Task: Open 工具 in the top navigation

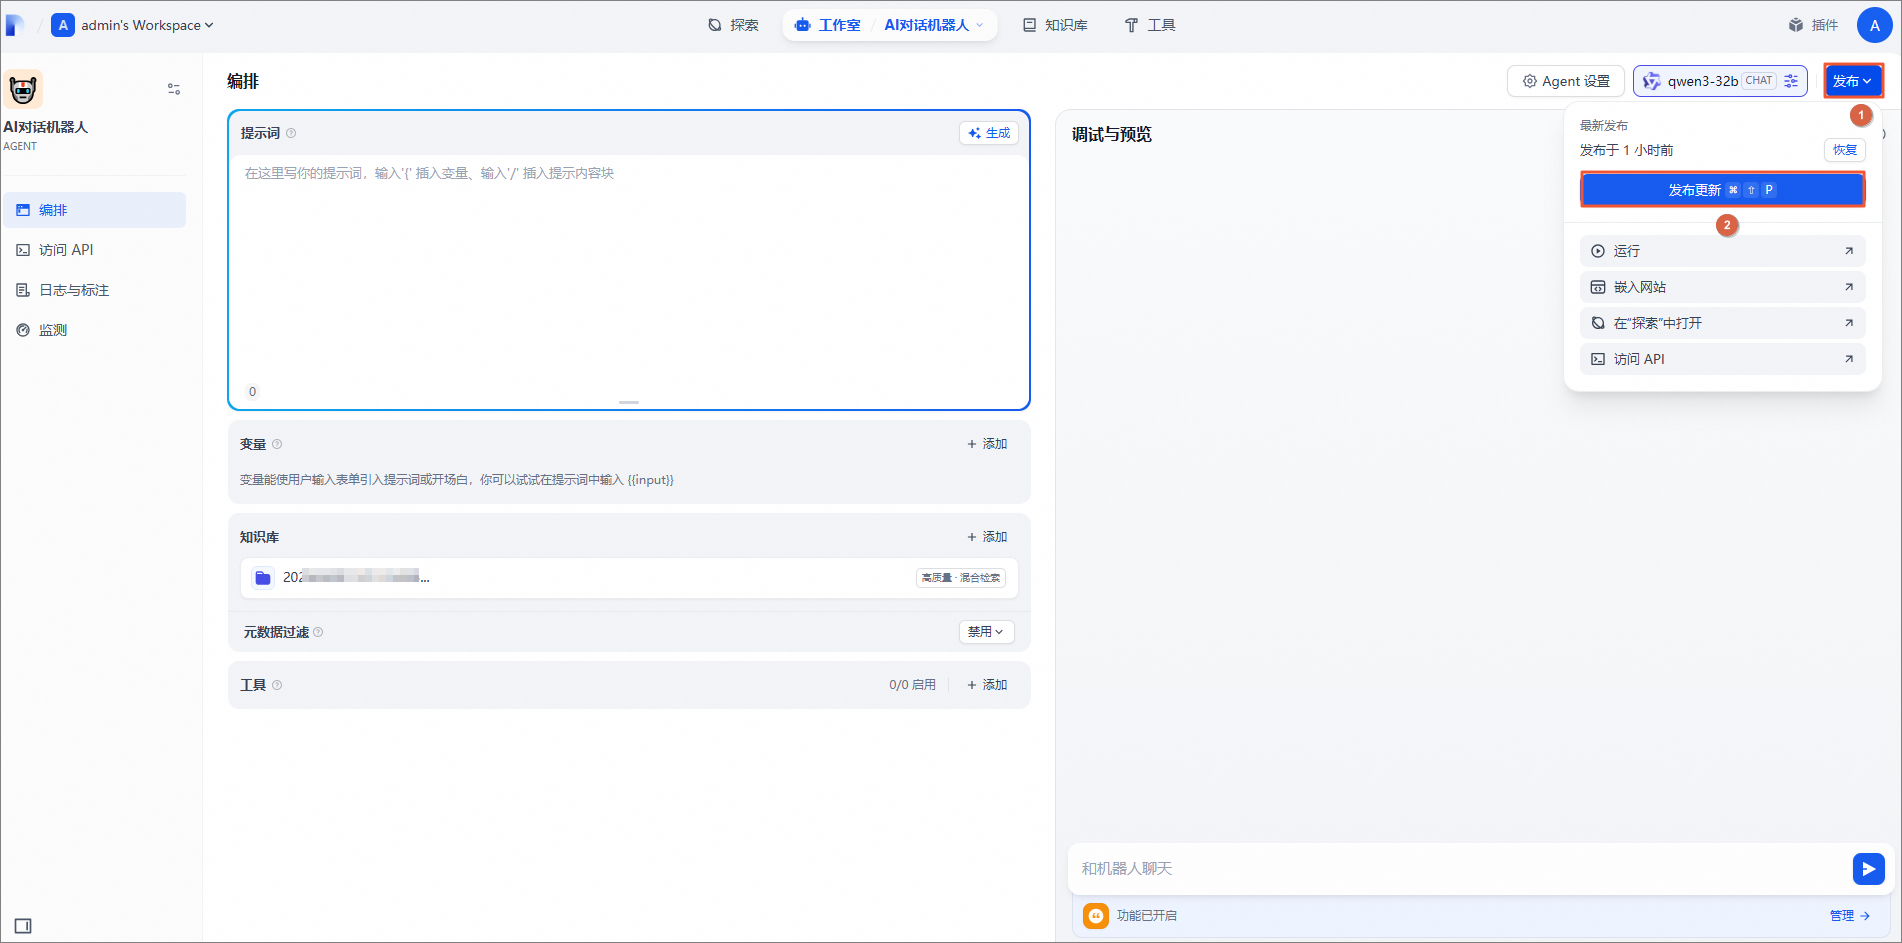Action: (x=1150, y=25)
